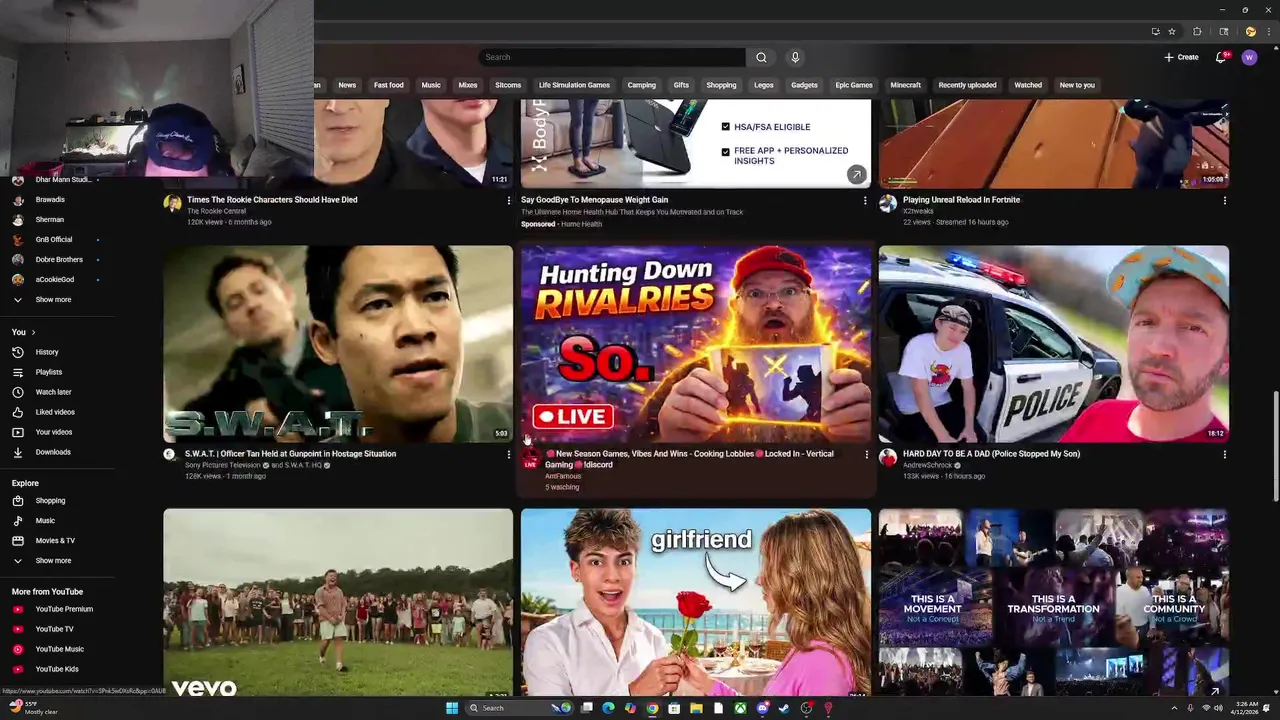The width and height of the screenshot is (1280, 720).
Task: Open the Windows Start menu
Action: [452, 708]
